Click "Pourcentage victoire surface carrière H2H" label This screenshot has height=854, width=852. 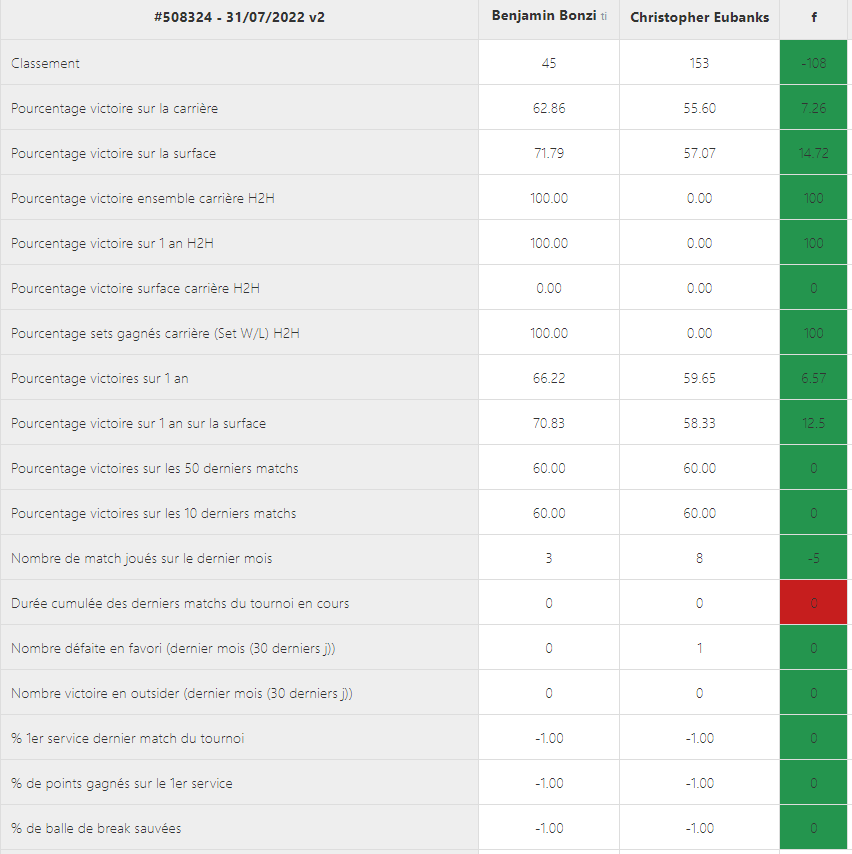coord(135,288)
